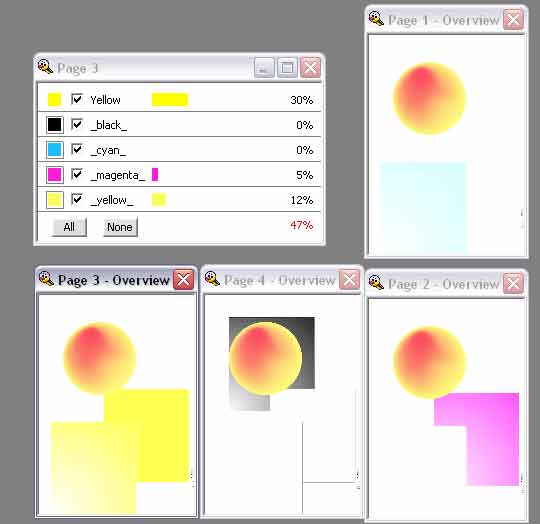
Task: Maximize the Page 3 separations window
Action: tap(287, 67)
